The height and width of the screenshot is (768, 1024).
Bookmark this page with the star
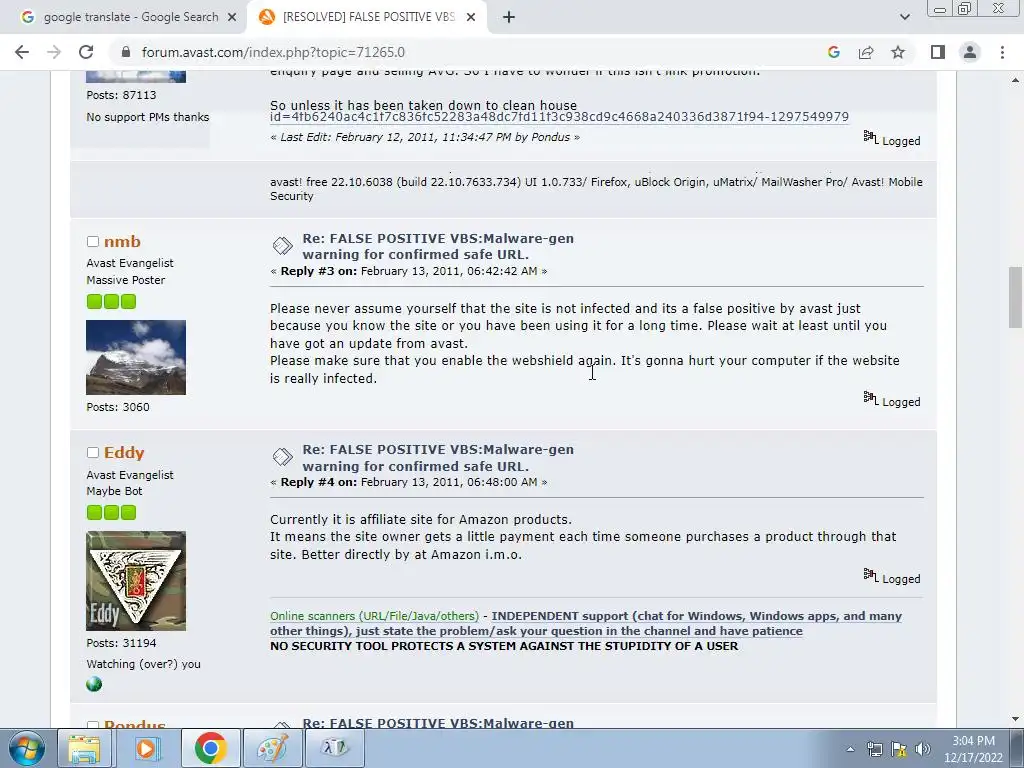pos(898,52)
